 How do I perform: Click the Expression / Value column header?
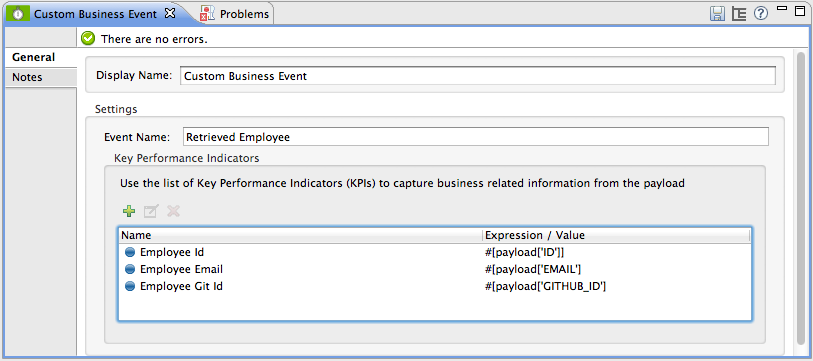click(616, 235)
